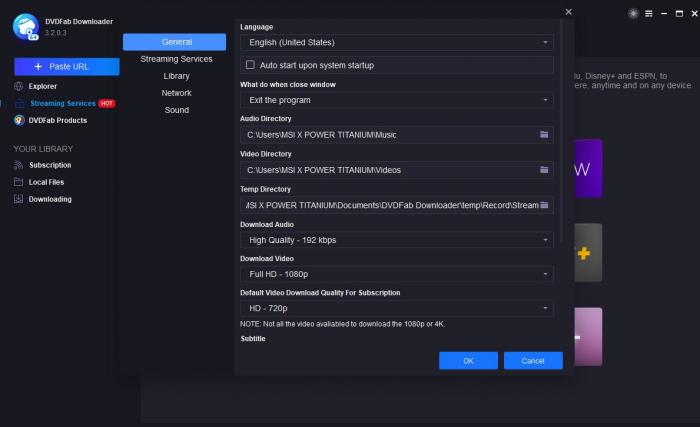This screenshot has width=700, height=427.
Task: Browse for the Audio Directory folder
Action: [x=544, y=134]
